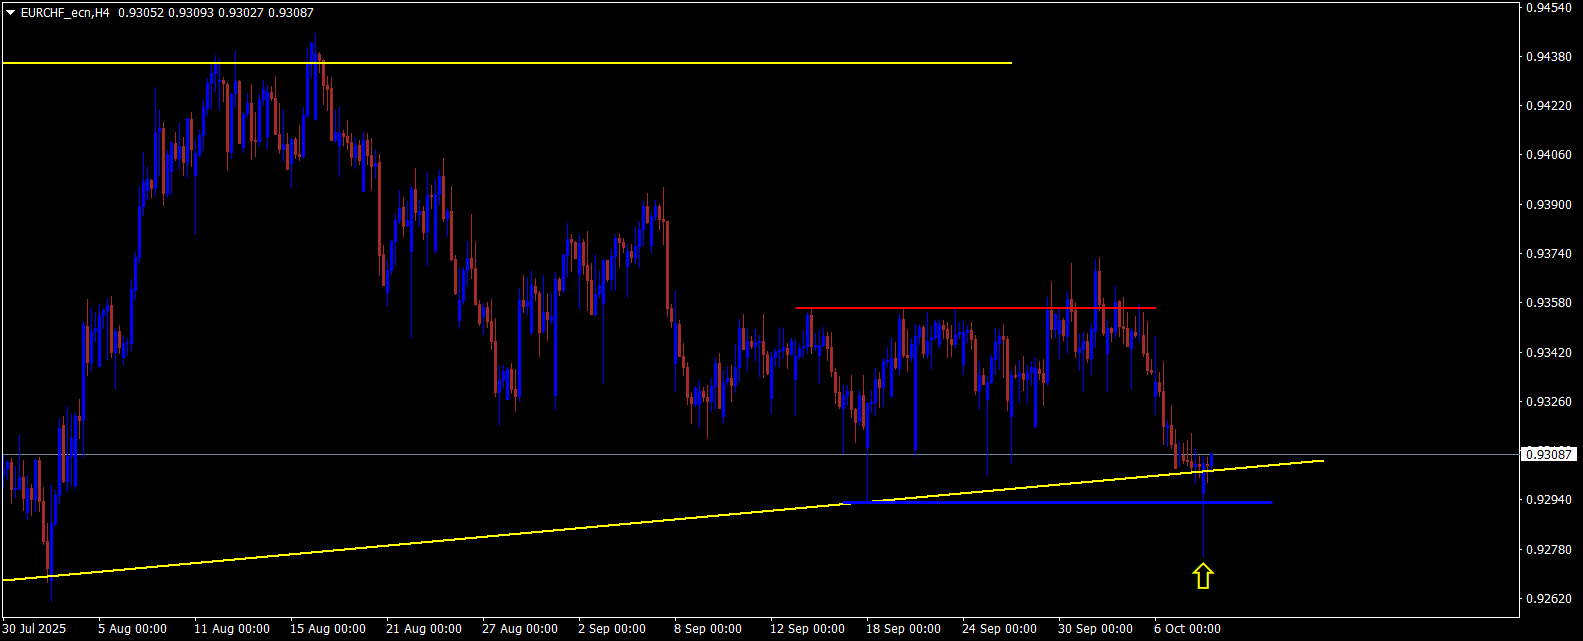Click price scale label 0.93420

pos(1547,353)
